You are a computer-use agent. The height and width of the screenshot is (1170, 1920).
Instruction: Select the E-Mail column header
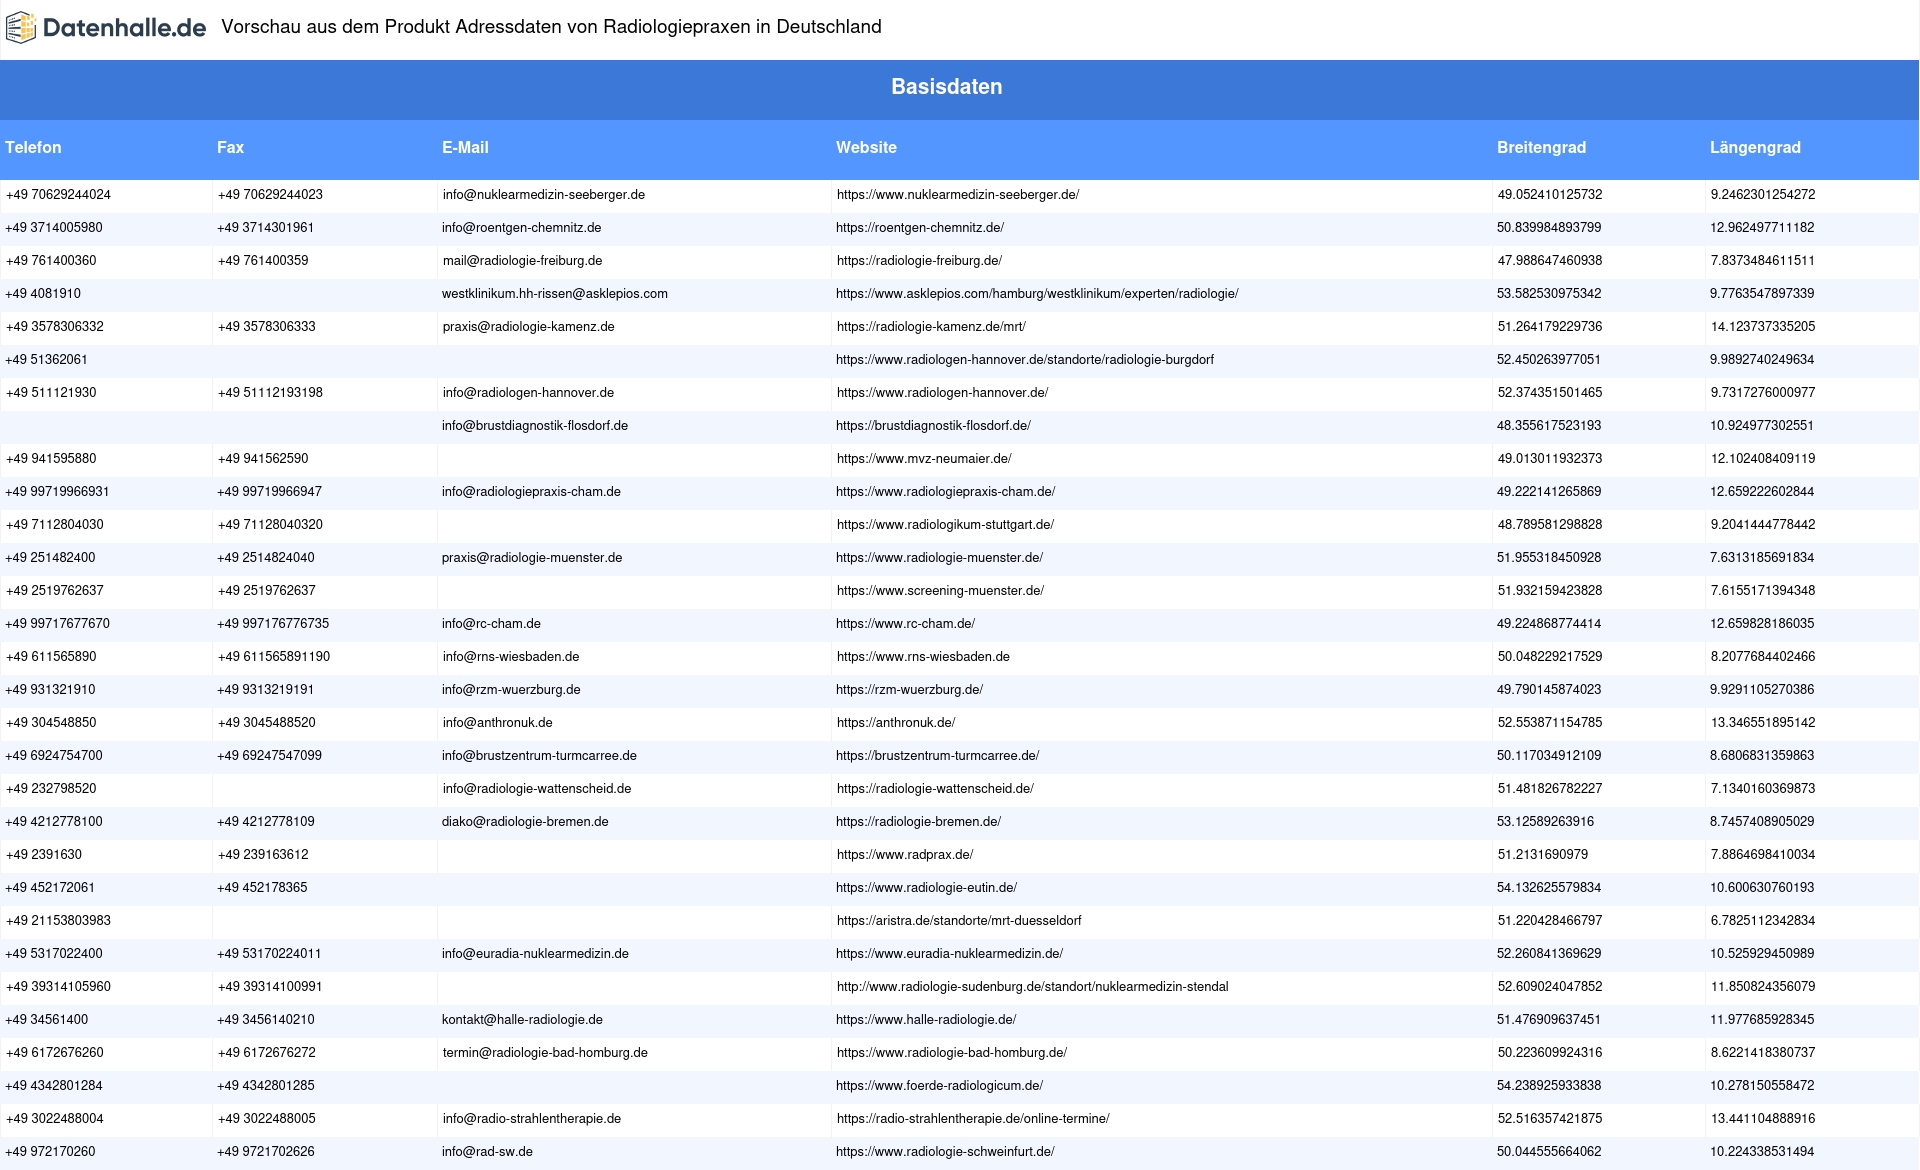pyautogui.click(x=465, y=148)
